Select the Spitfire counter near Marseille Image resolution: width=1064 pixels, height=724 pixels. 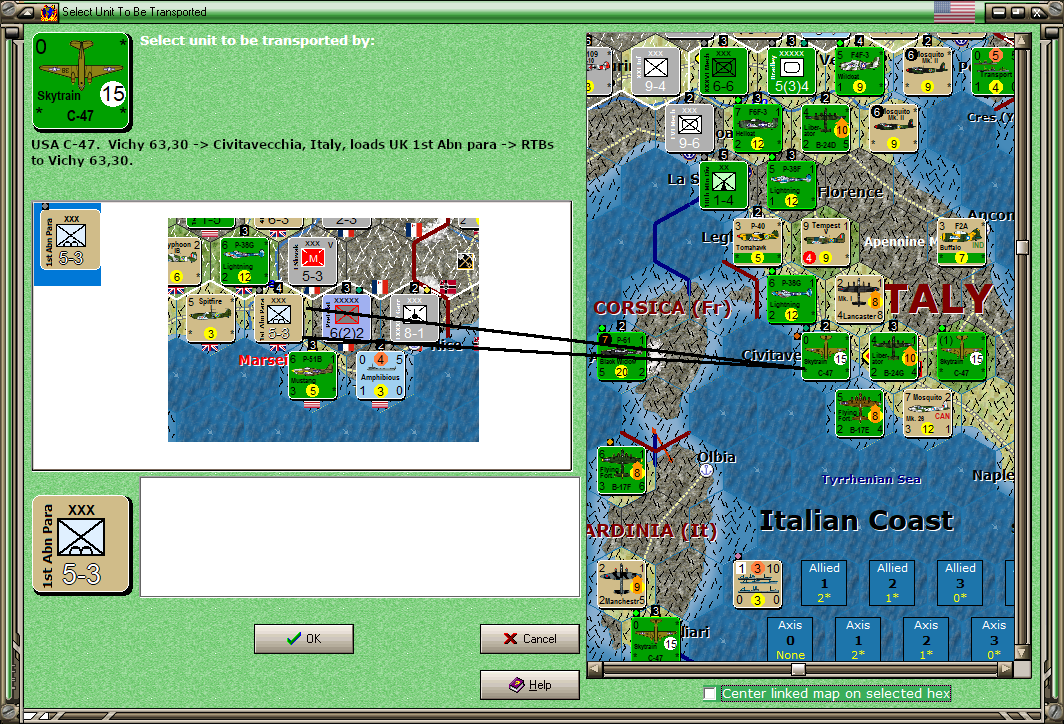210,318
